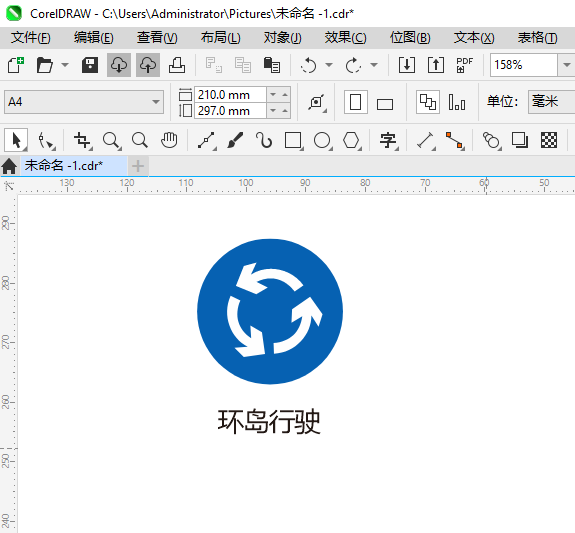
Task: Click the Open folder icon
Action: point(45,65)
